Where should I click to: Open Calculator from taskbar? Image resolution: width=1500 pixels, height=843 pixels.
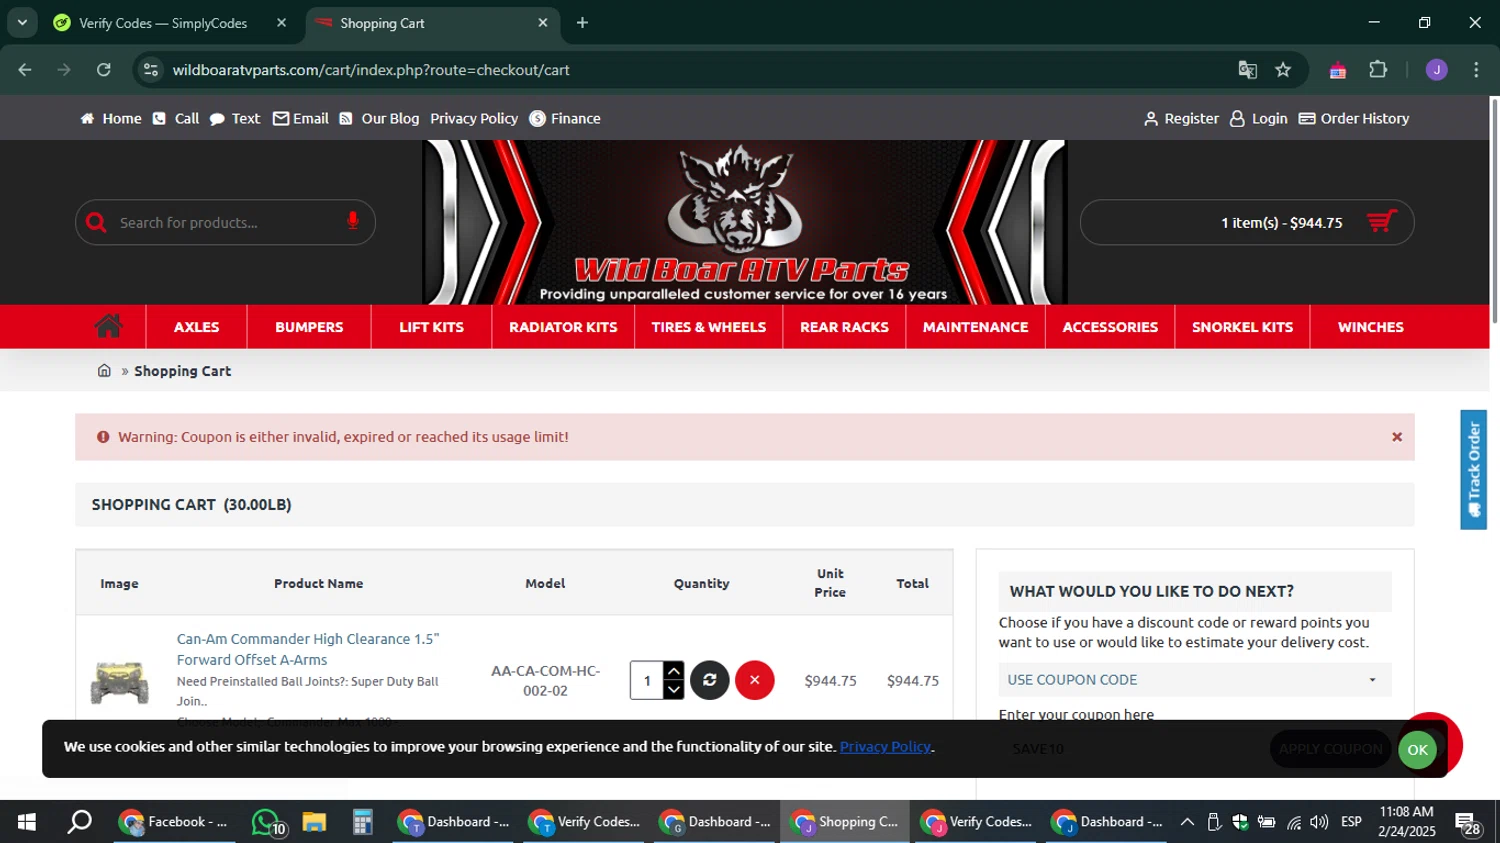pyautogui.click(x=362, y=822)
